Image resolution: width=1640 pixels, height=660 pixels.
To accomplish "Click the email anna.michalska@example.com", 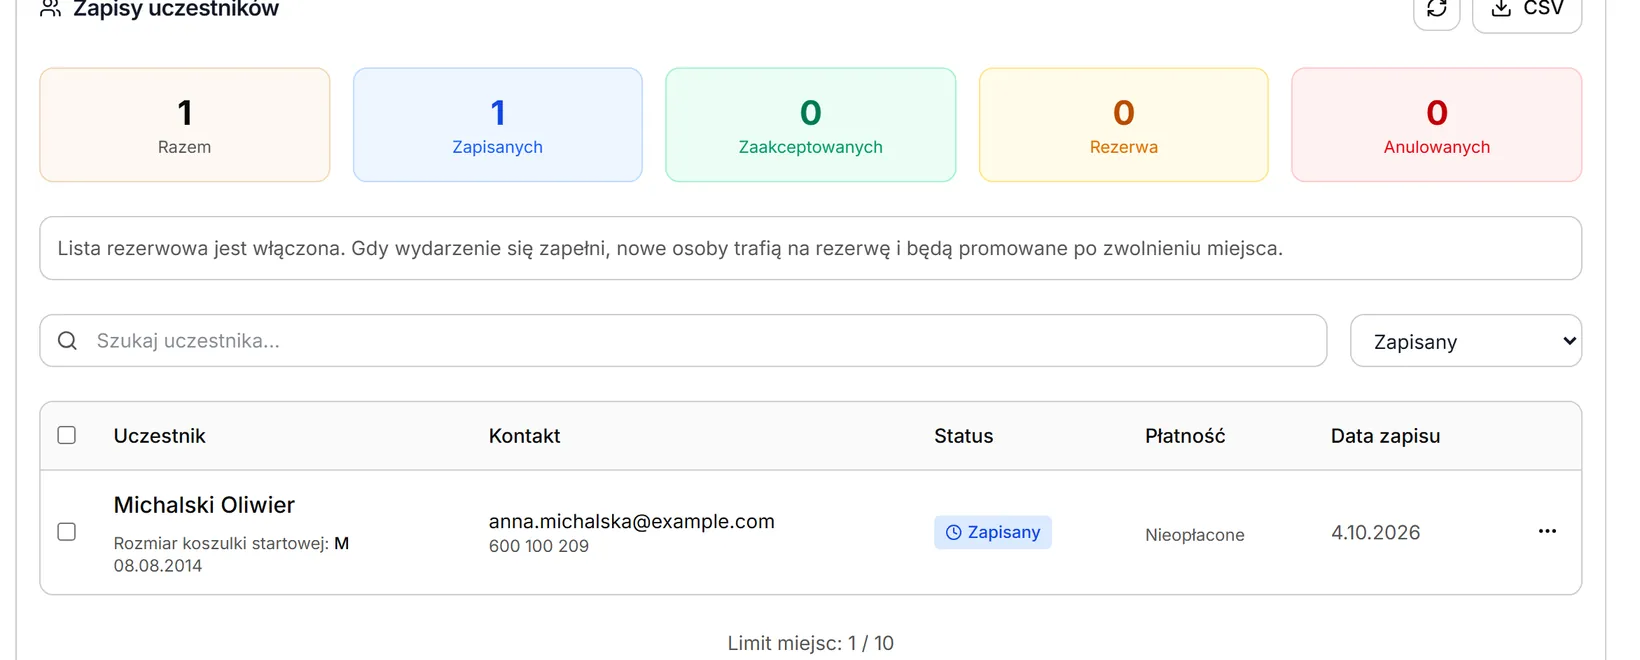I will pos(632,521).
